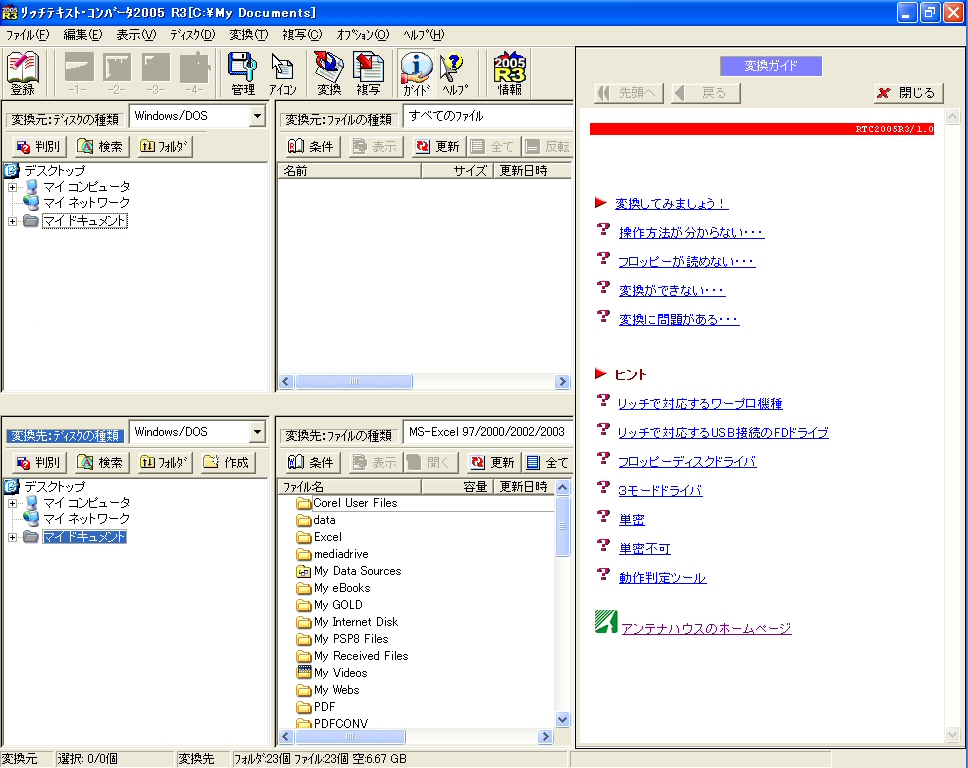The width and height of the screenshot is (968, 768).
Task: Click フォルダ in the source disk panel
Action: 164,146
